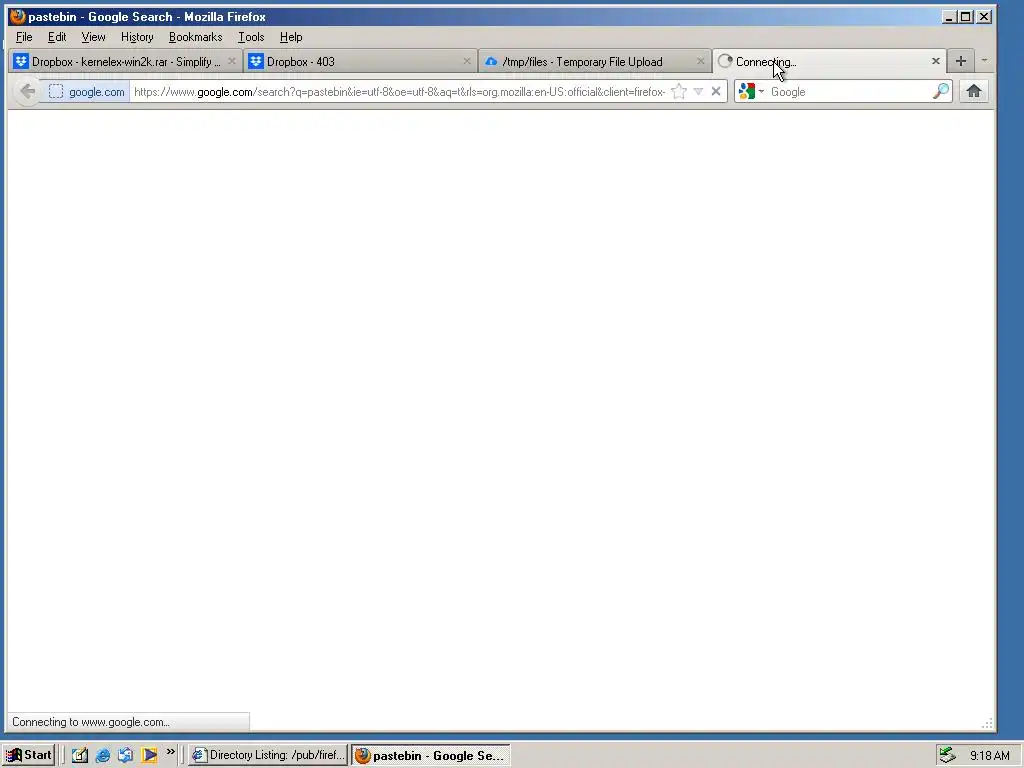Click the Google search box

(x=849, y=91)
